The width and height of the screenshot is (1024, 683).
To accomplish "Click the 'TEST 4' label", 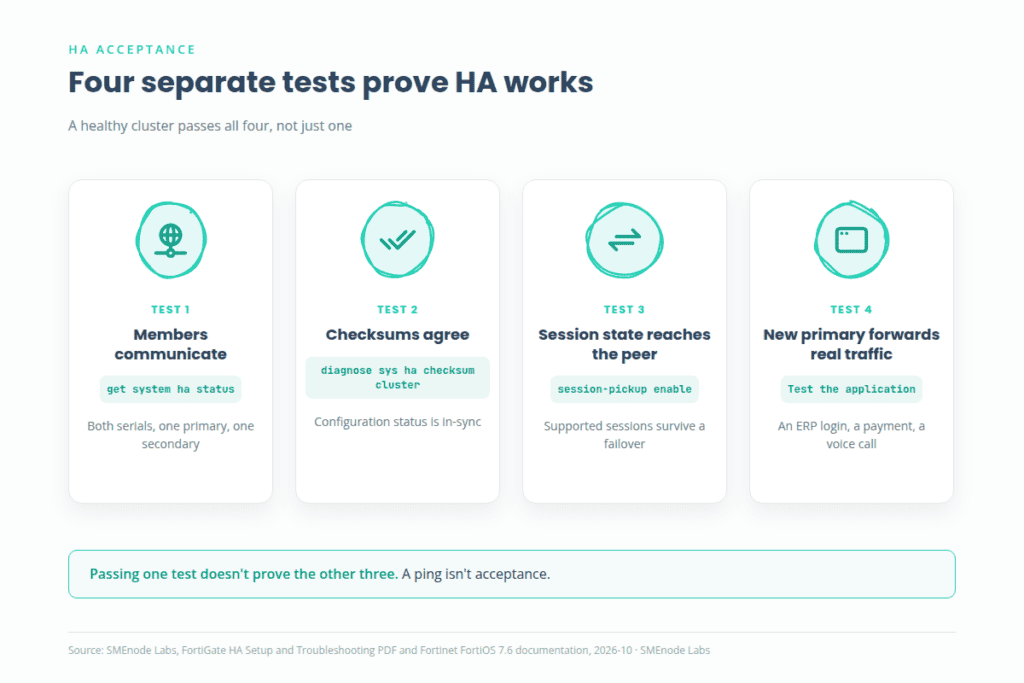I will [852, 310].
